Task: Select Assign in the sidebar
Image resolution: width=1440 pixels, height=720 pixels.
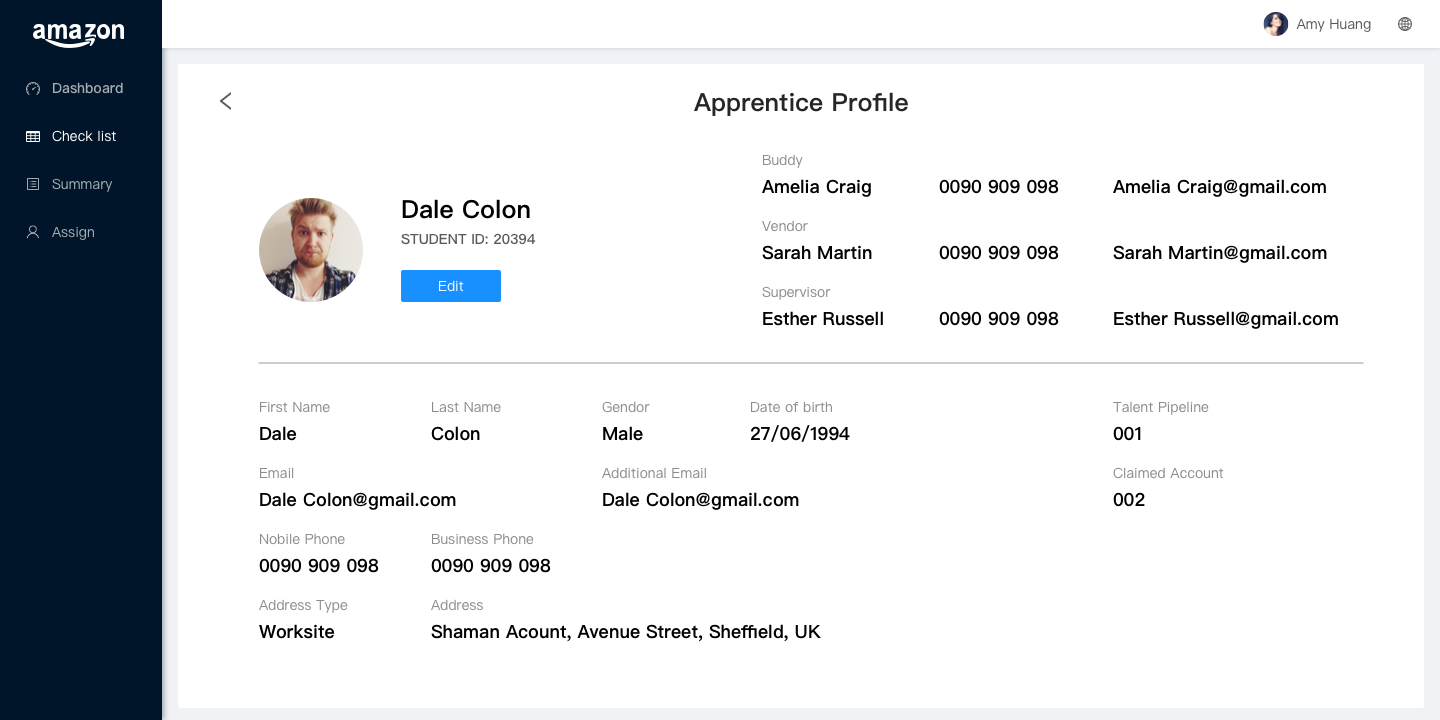Action: pos(73,232)
